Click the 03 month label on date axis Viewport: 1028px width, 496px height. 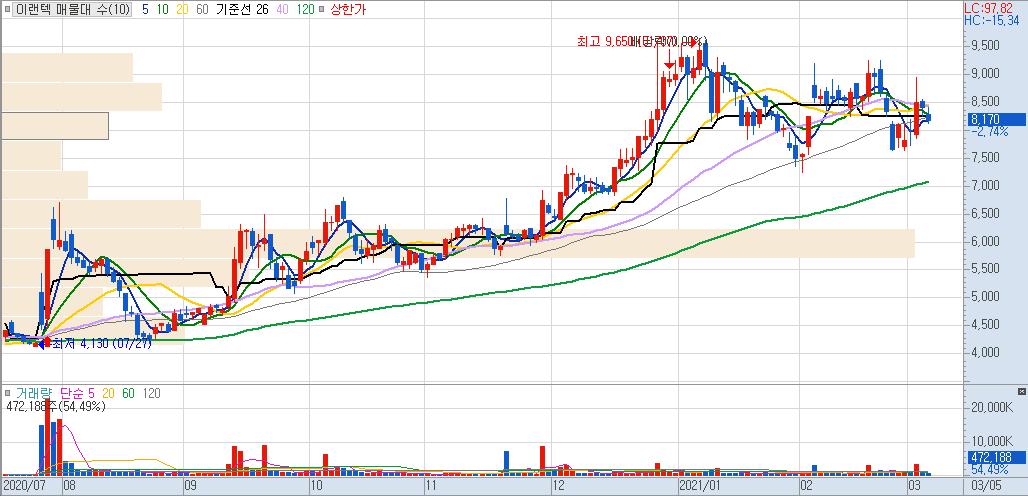pyautogui.click(x=913, y=487)
